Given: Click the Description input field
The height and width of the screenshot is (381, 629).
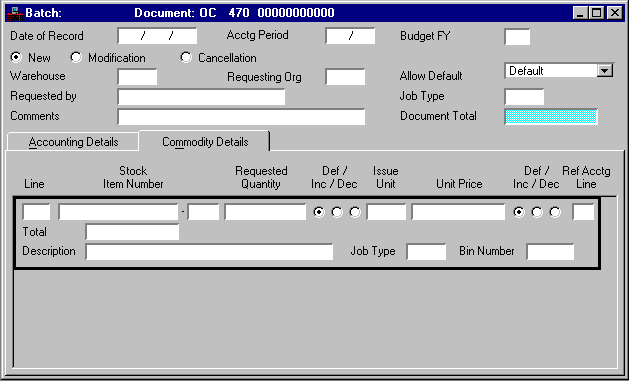Looking at the screenshot, I should click(x=209, y=252).
